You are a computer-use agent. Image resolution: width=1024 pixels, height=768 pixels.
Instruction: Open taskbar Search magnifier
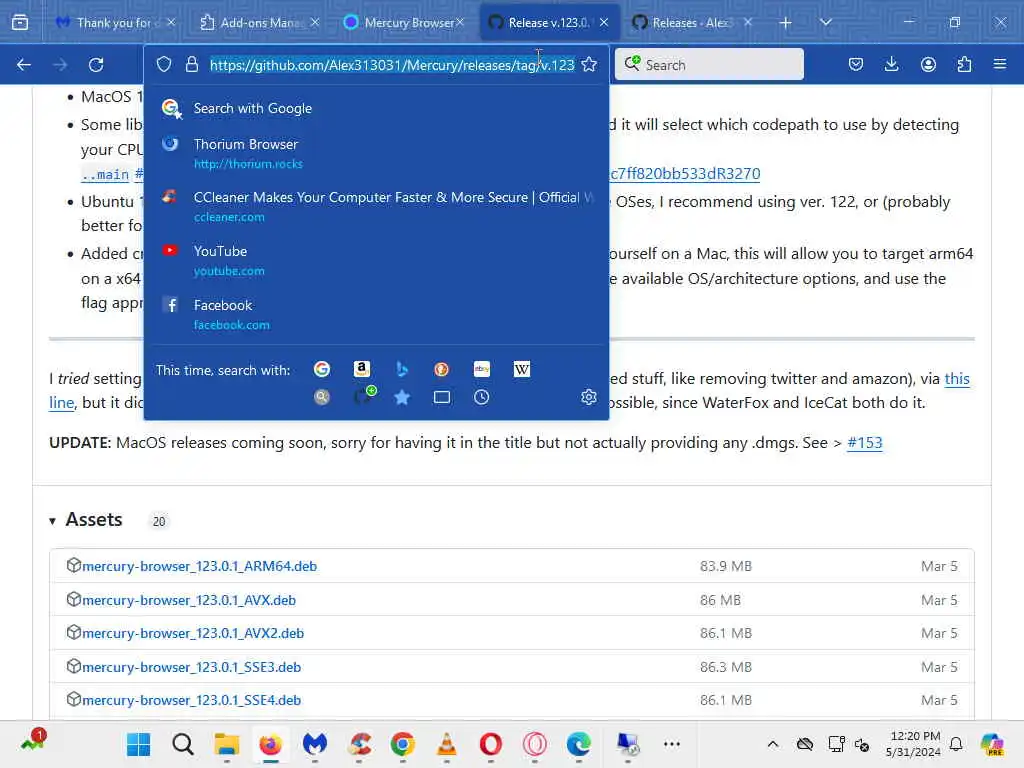[183, 744]
